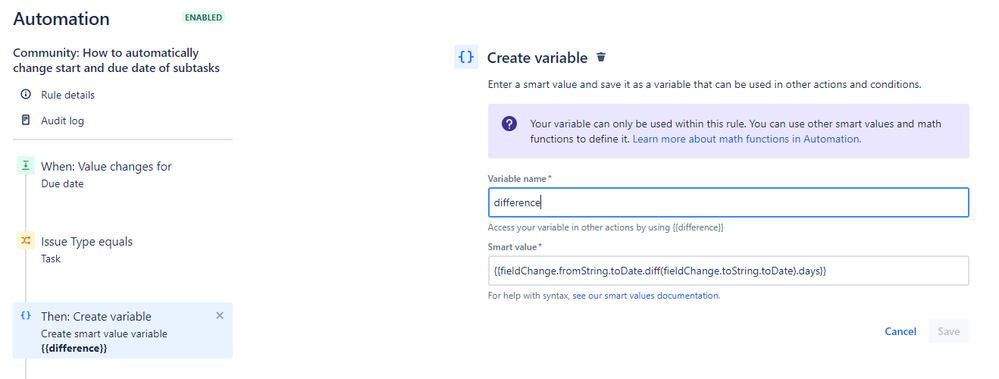Viewport: 999px width, 379px height.
Task: Click into the Variable name field
Action: 728,203
